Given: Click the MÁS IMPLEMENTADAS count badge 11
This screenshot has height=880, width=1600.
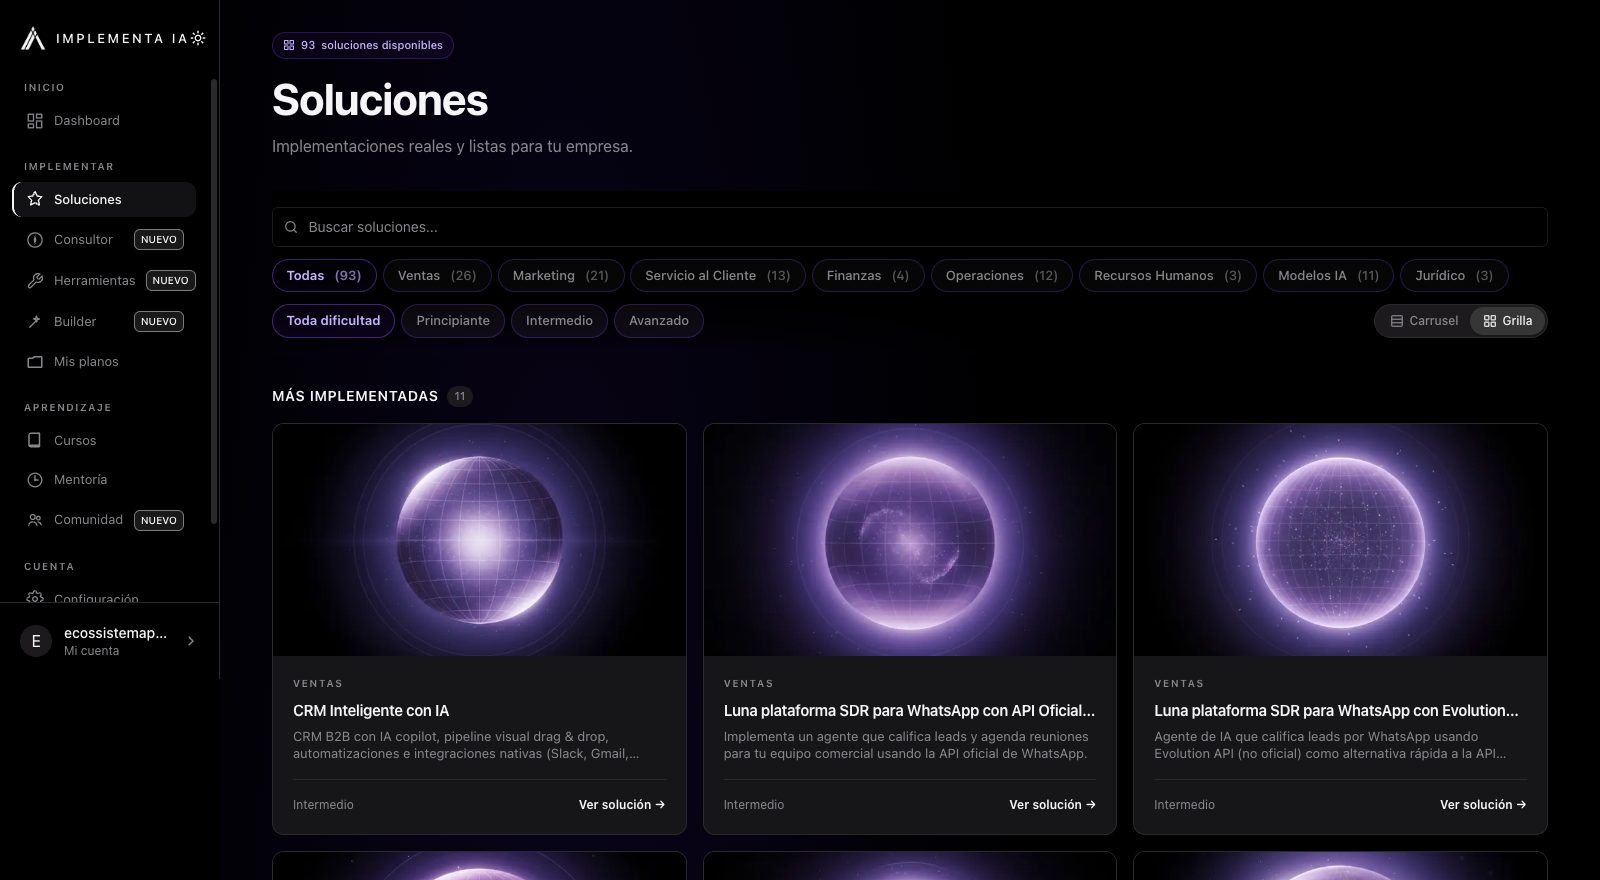Looking at the screenshot, I should click(460, 396).
